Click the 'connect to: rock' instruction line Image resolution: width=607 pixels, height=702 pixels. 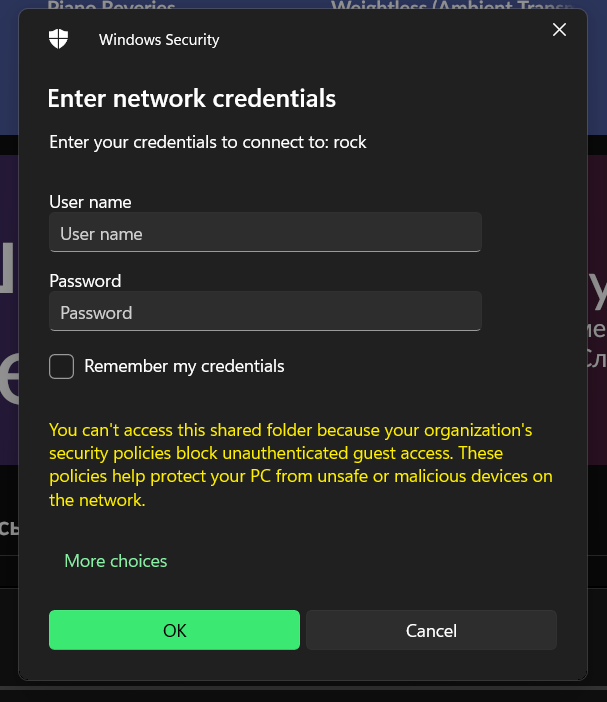coord(208,142)
